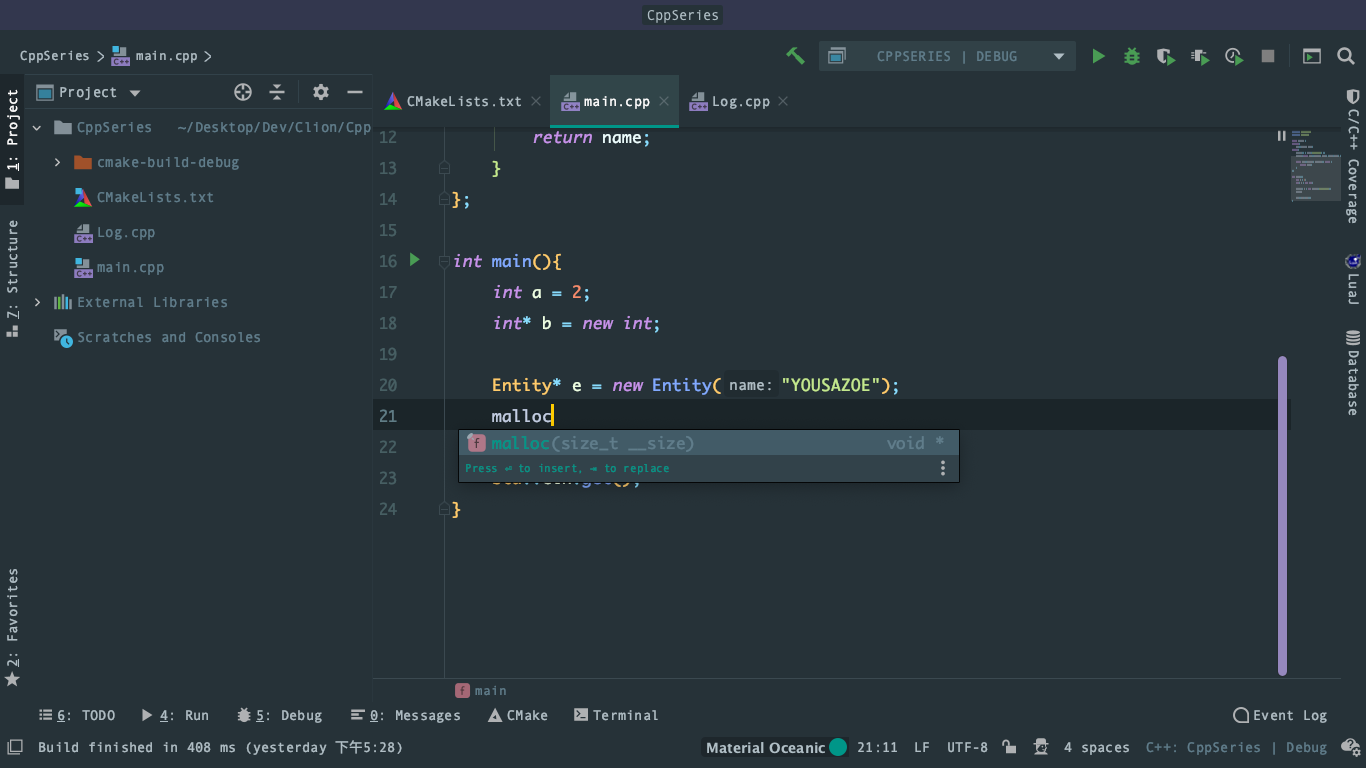This screenshot has height=768, width=1366.
Task: Run with Coverage shield icon
Action: tap(1166, 56)
